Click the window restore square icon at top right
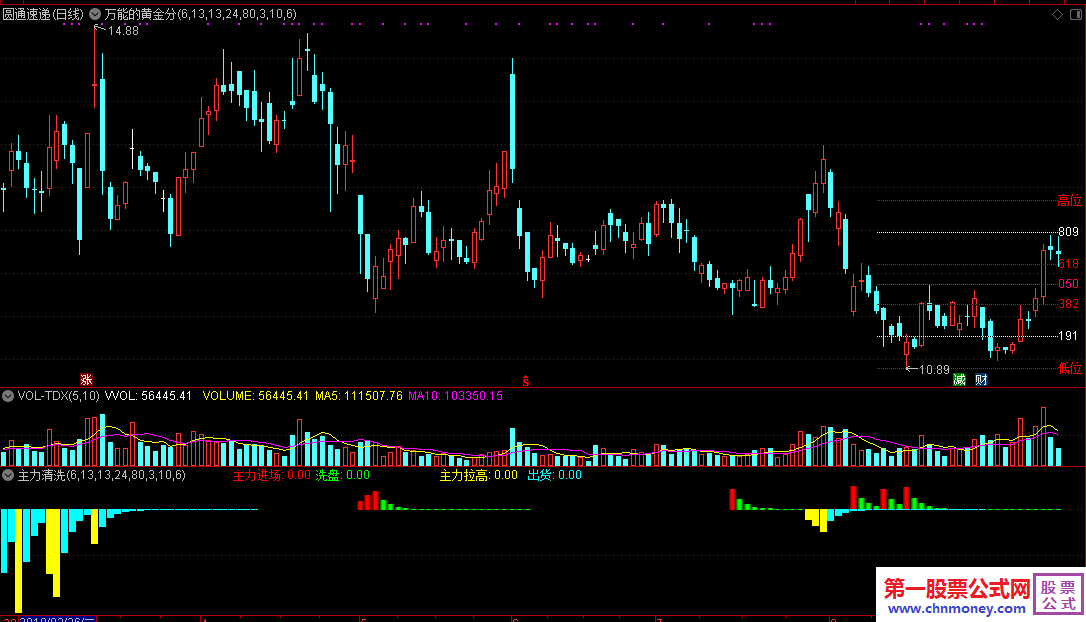Viewport: 1086px width, 622px height. (x=1077, y=14)
